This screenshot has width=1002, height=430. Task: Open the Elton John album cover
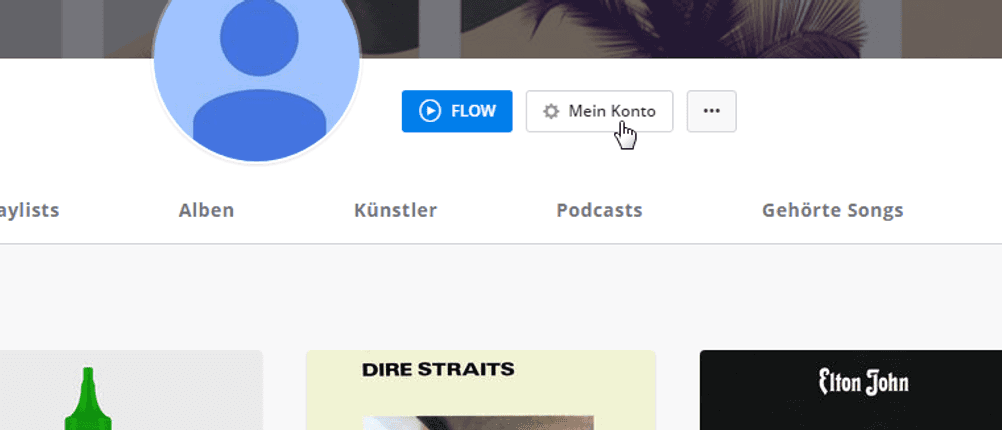tap(851, 390)
